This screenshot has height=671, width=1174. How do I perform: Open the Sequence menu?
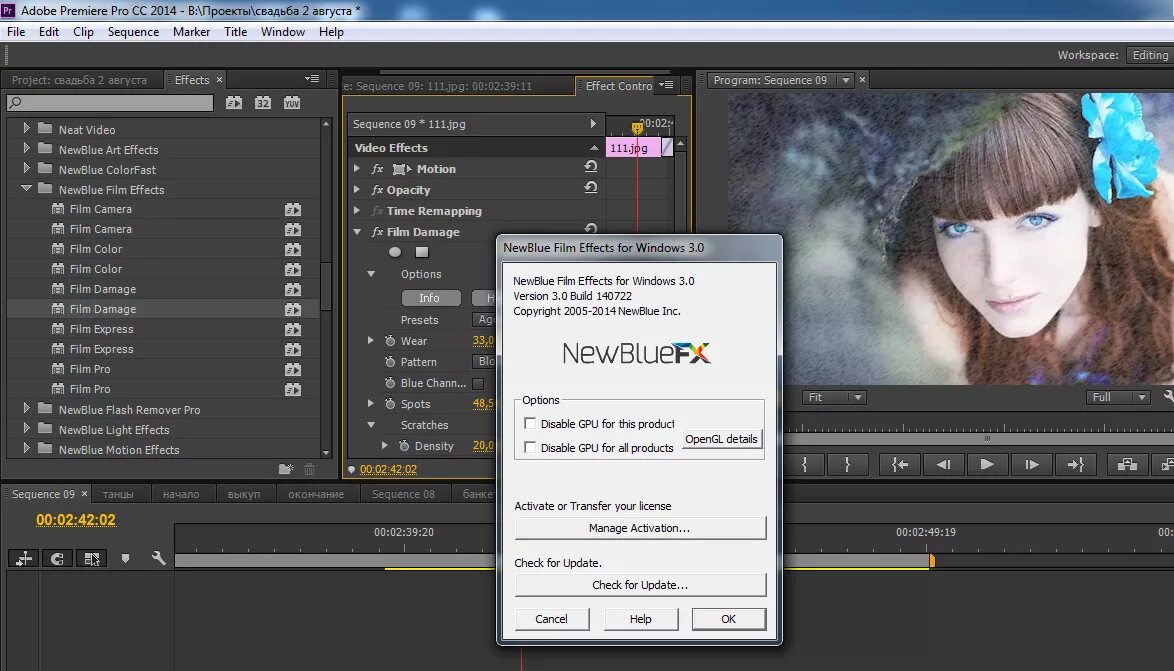[133, 31]
